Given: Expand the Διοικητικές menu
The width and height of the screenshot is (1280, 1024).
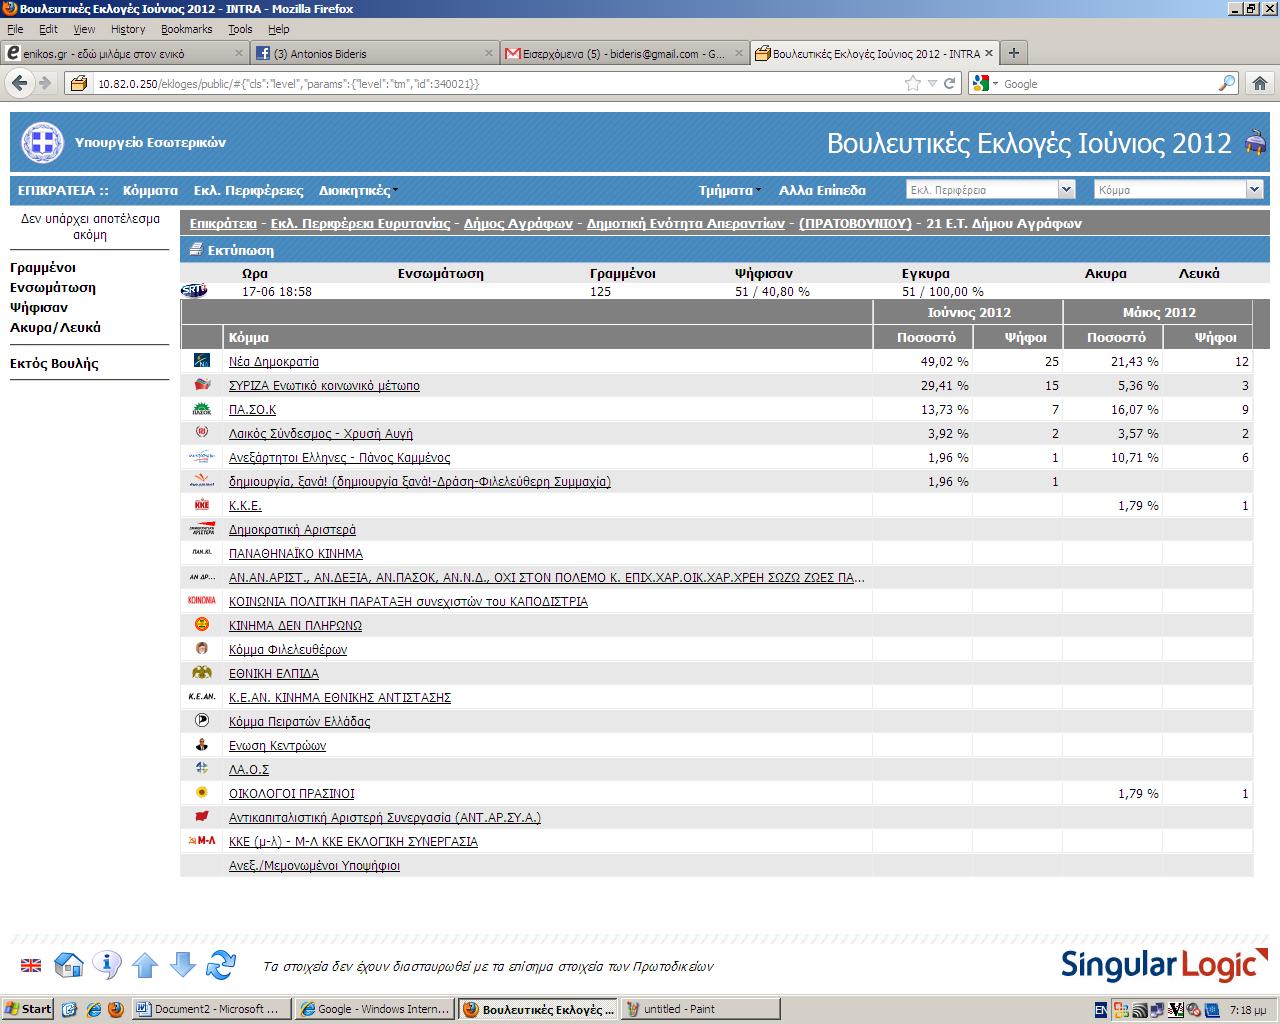Looking at the screenshot, I should (x=357, y=190).
